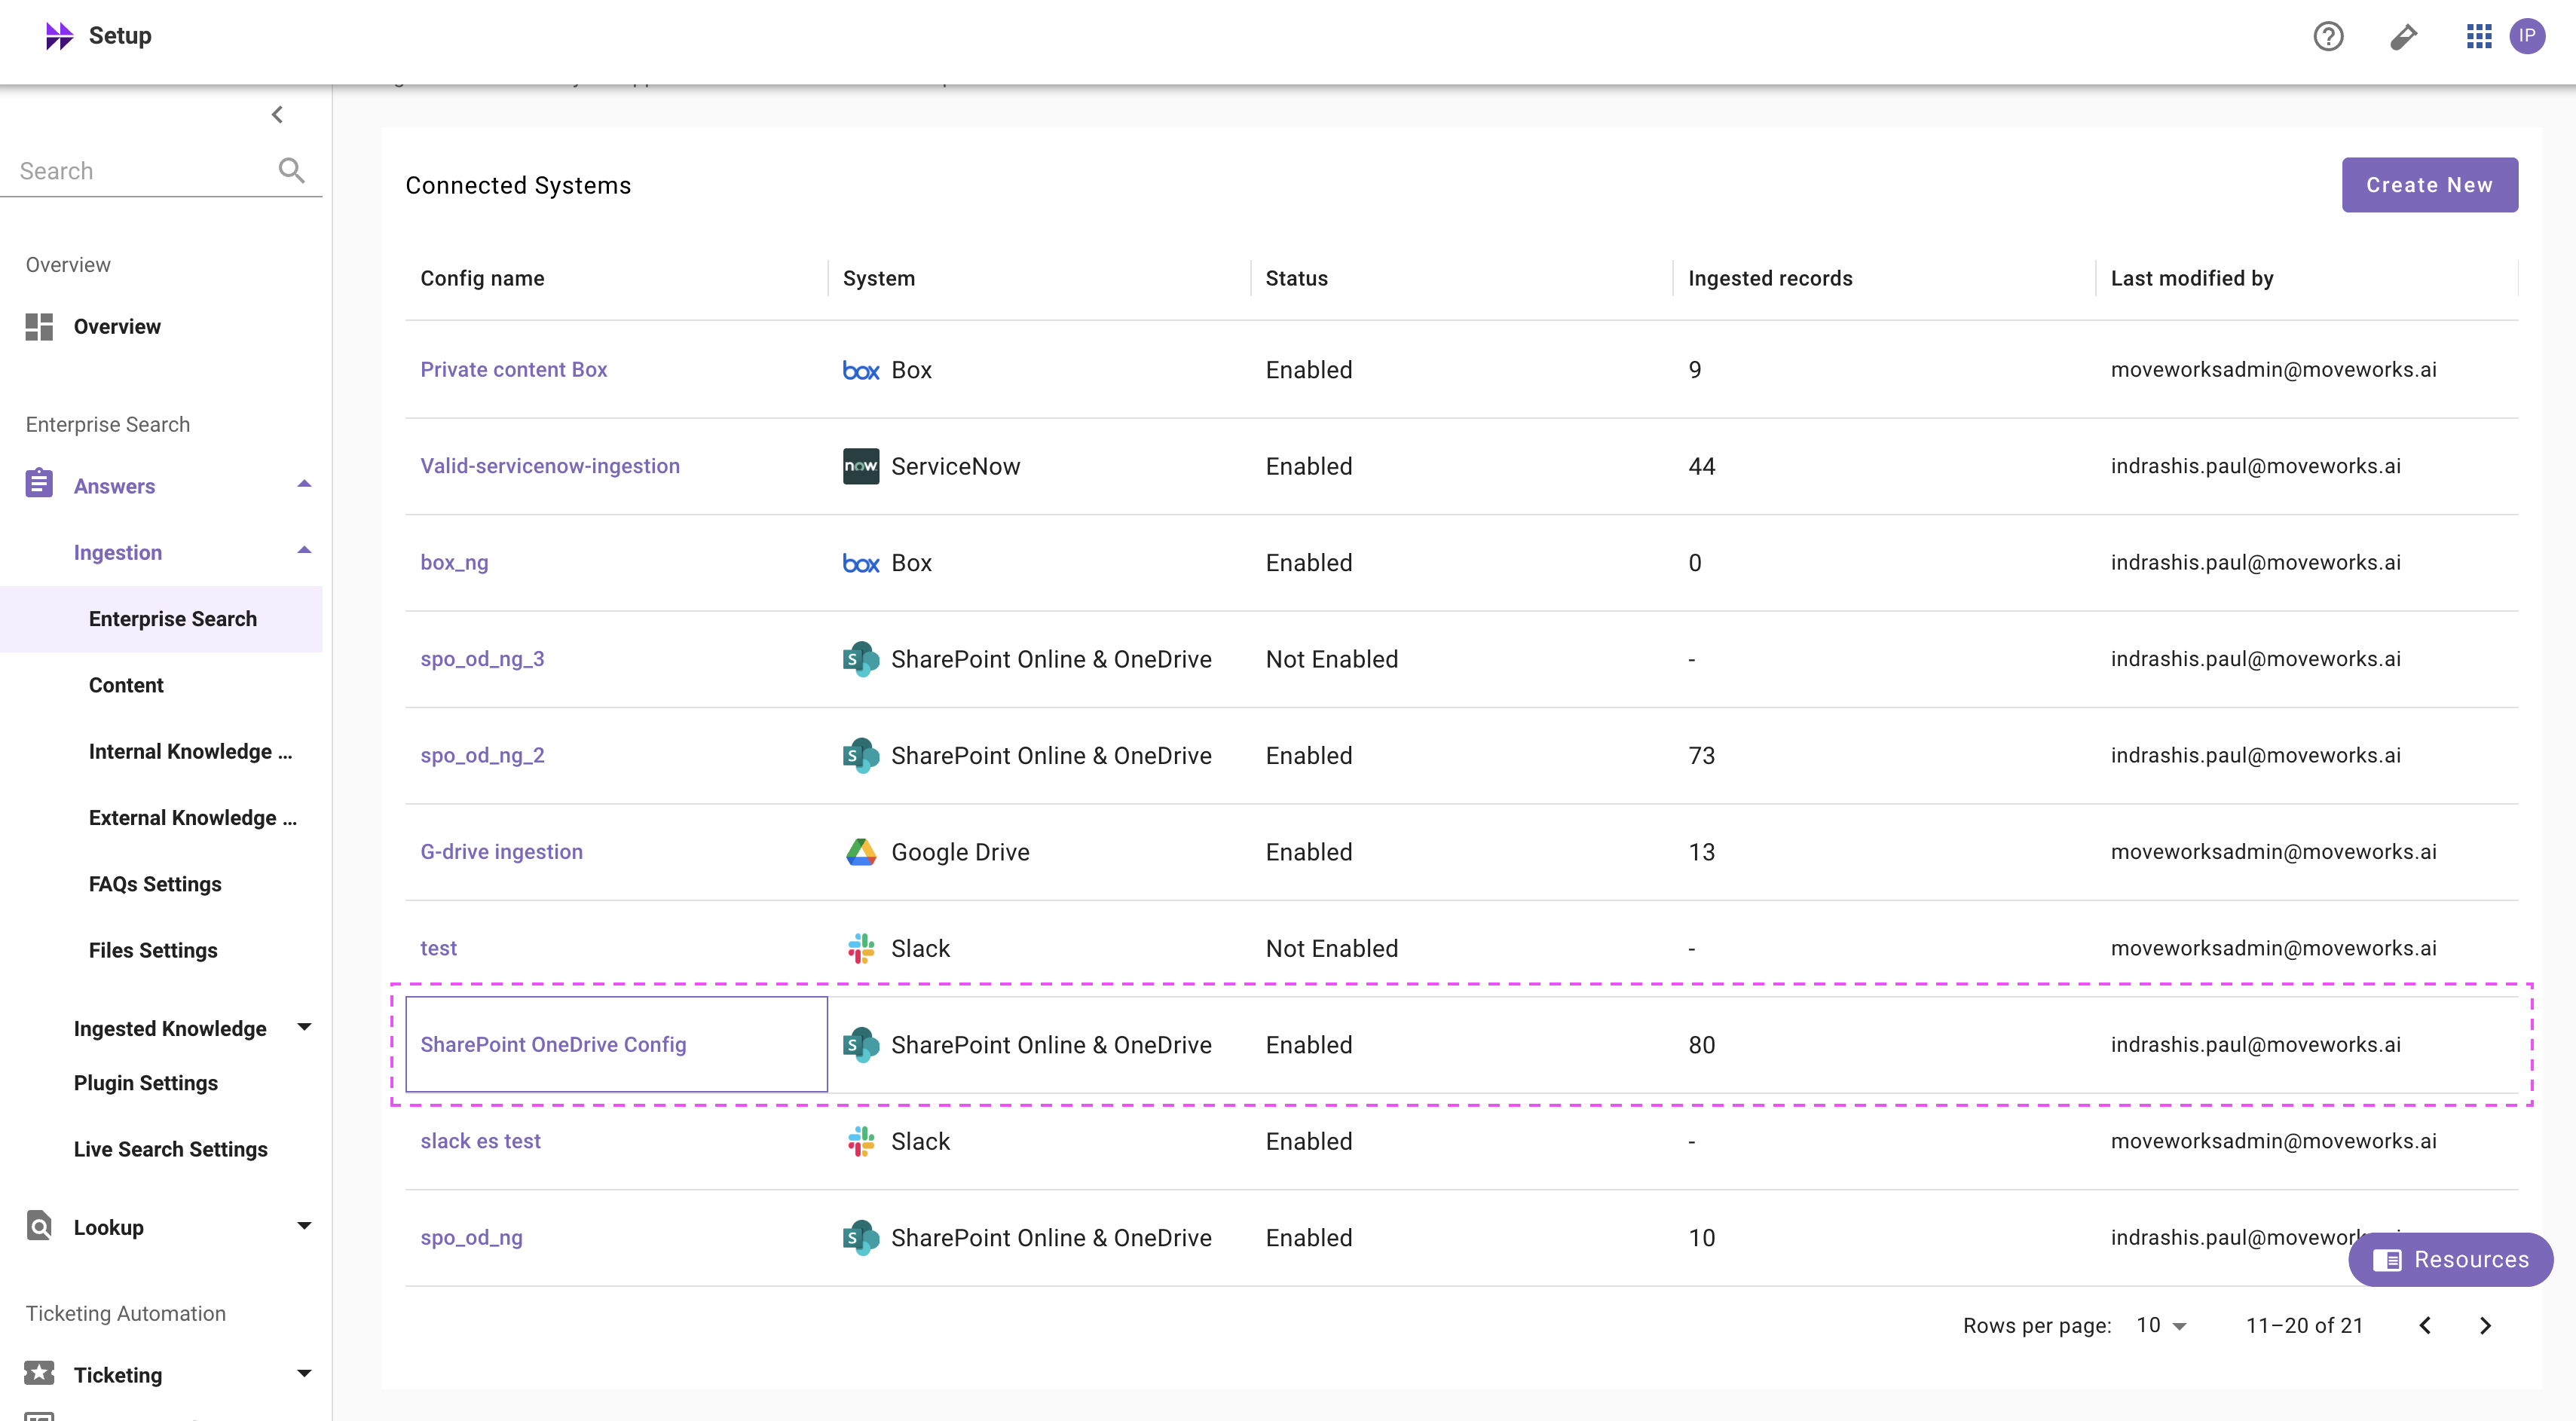Viewport: 2576px width, 1421px height.
Task: Click the help question mark icon
Action: pyautogui.click(x=2328, y=37)
